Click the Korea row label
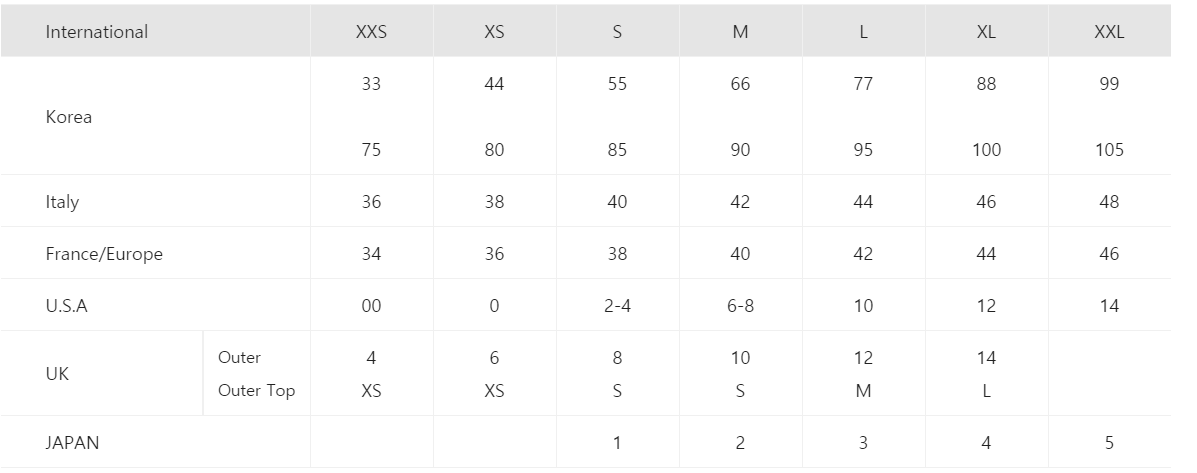 [x=69, y=117]
